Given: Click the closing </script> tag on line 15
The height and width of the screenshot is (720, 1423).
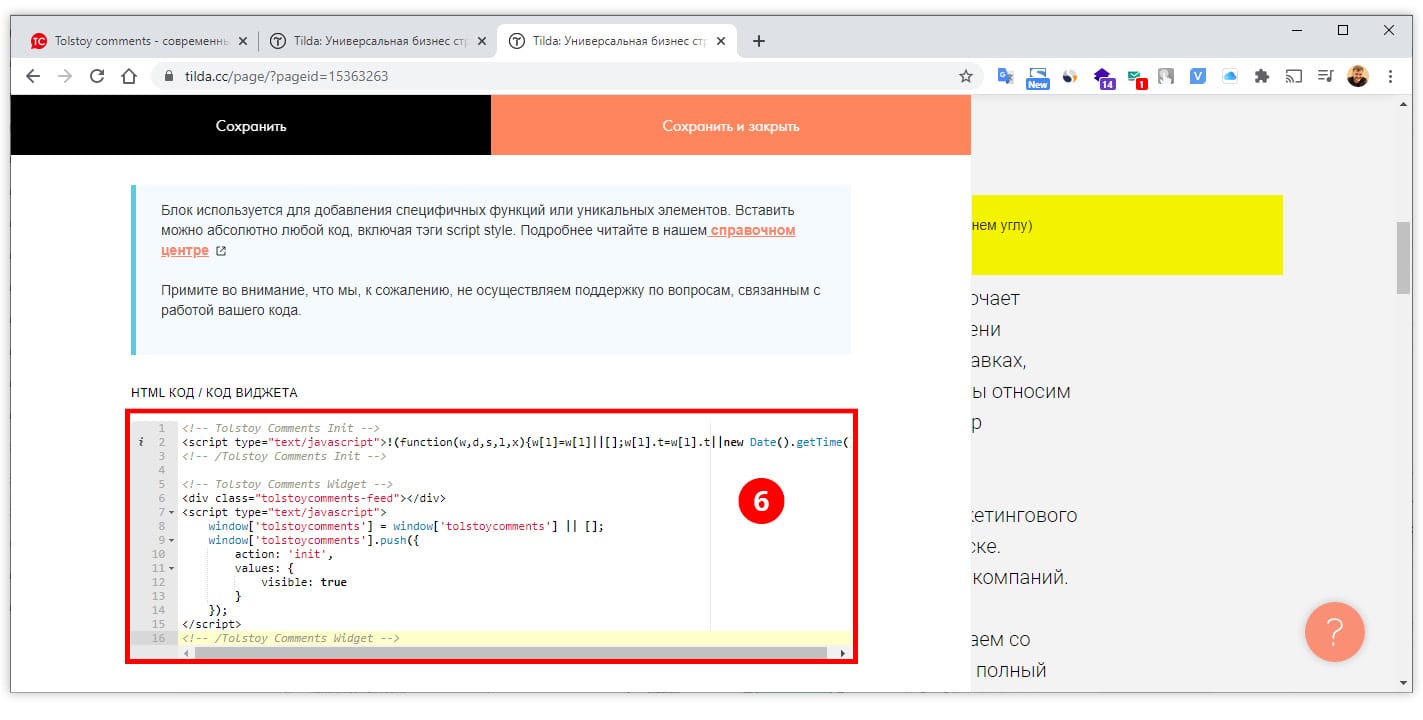Looking at the screenshot, I should (x=211, y=624).
